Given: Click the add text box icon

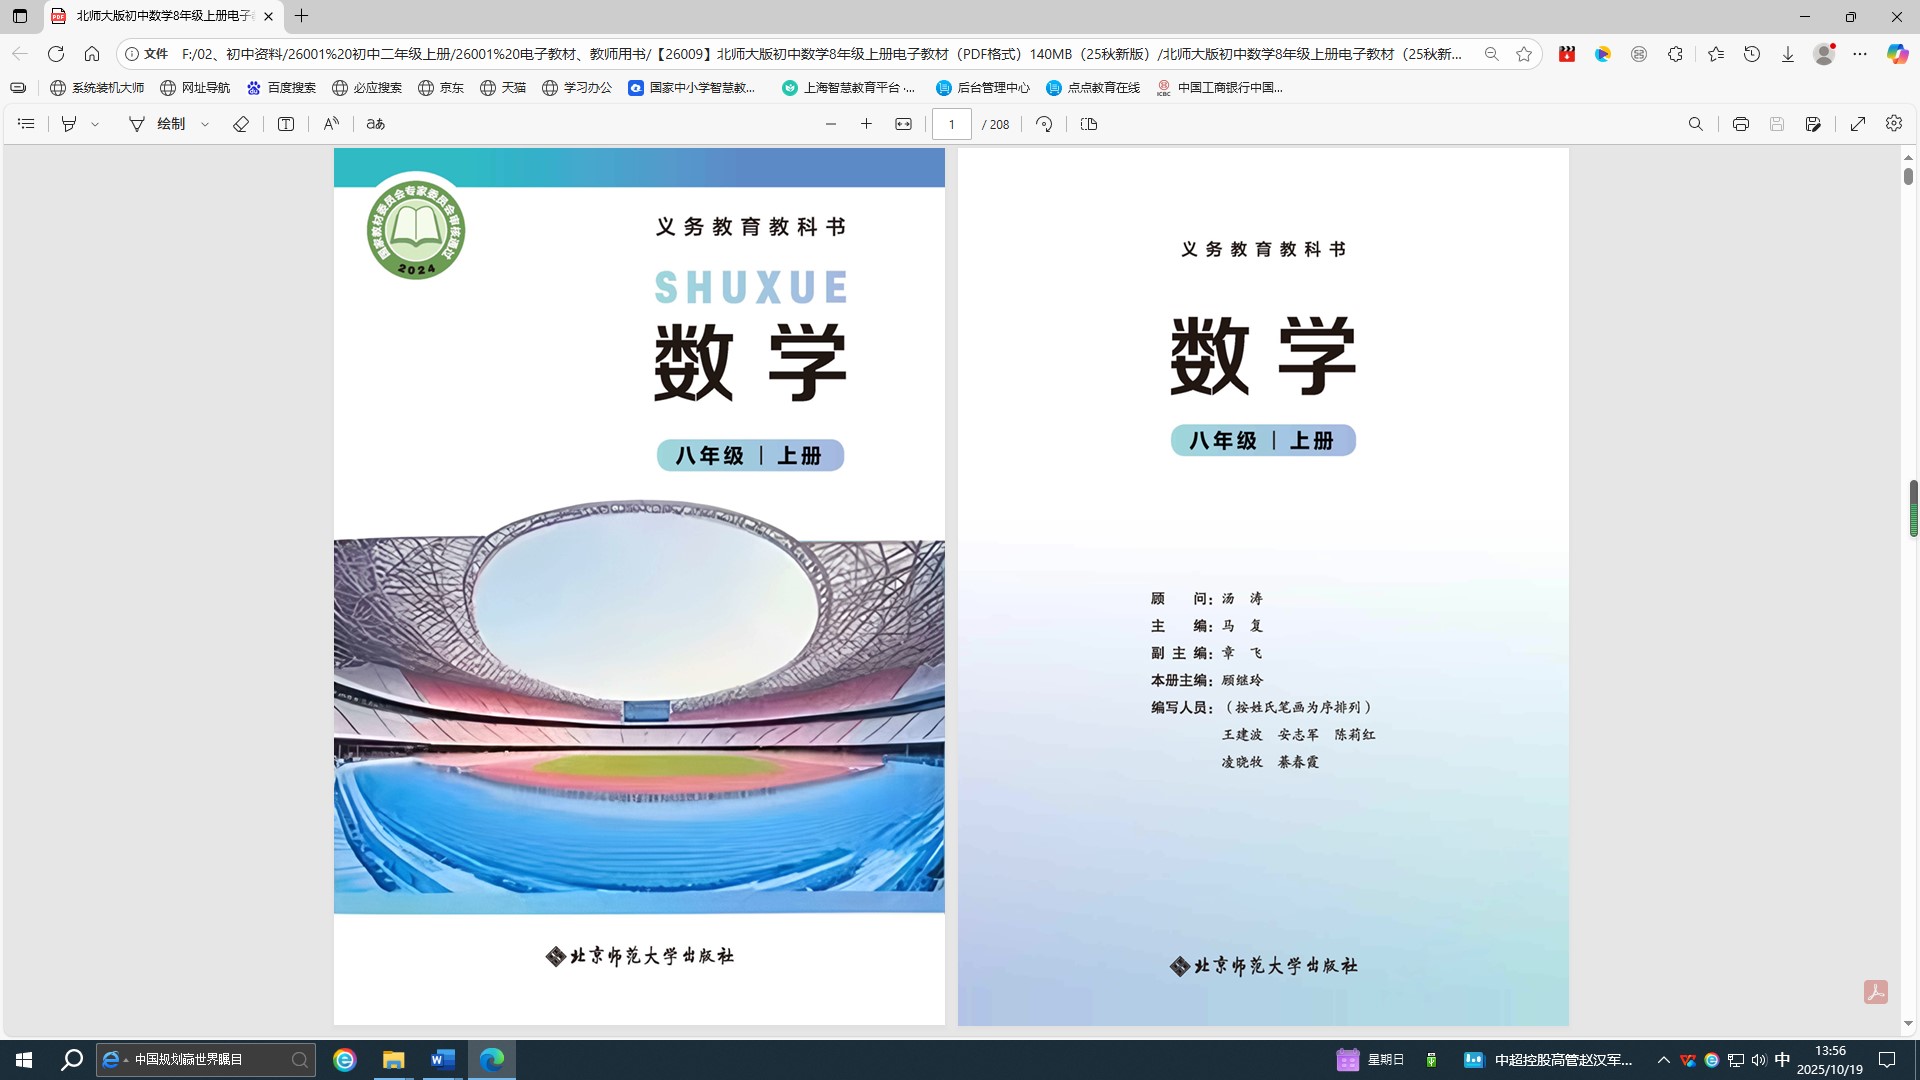Looking at the screenshot, I should [286, 124].
